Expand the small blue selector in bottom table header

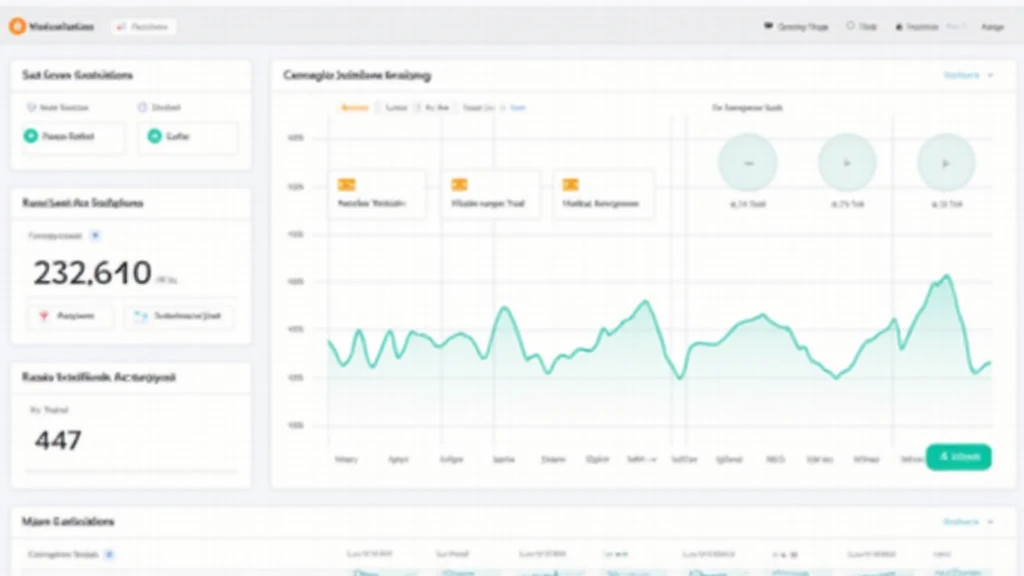click(x=109, y=553)
